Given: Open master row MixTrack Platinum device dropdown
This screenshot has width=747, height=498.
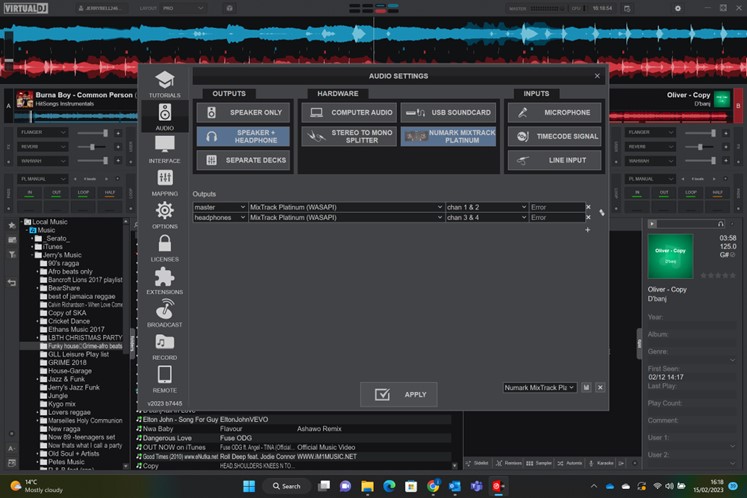Looking at the screenshot, I should click(x=346, y=207).
